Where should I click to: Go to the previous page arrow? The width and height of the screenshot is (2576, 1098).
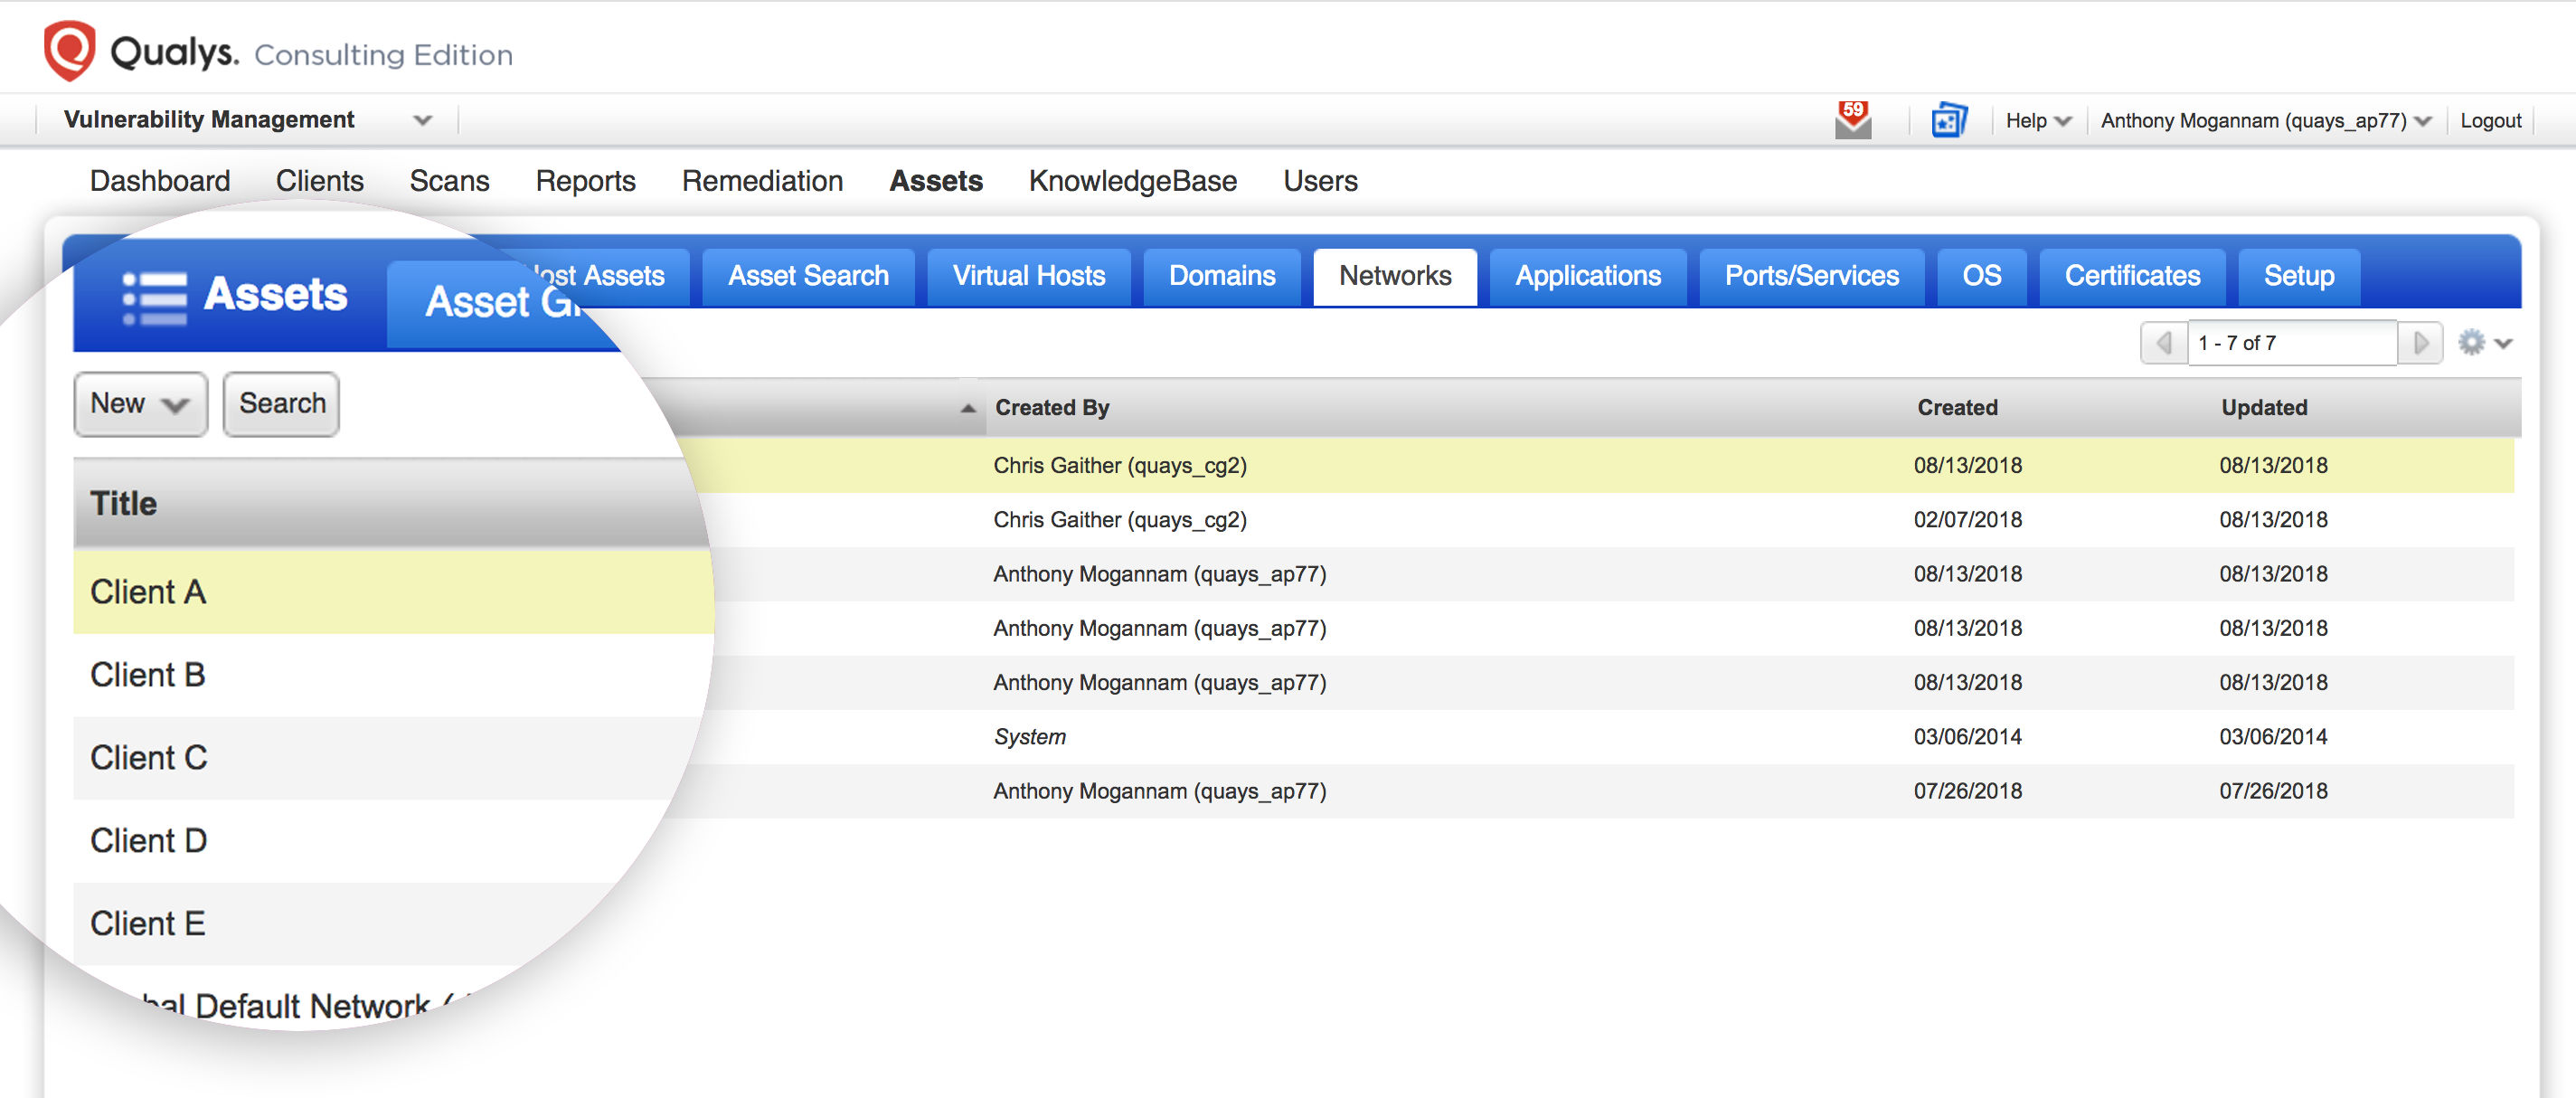click(2164, 343)
